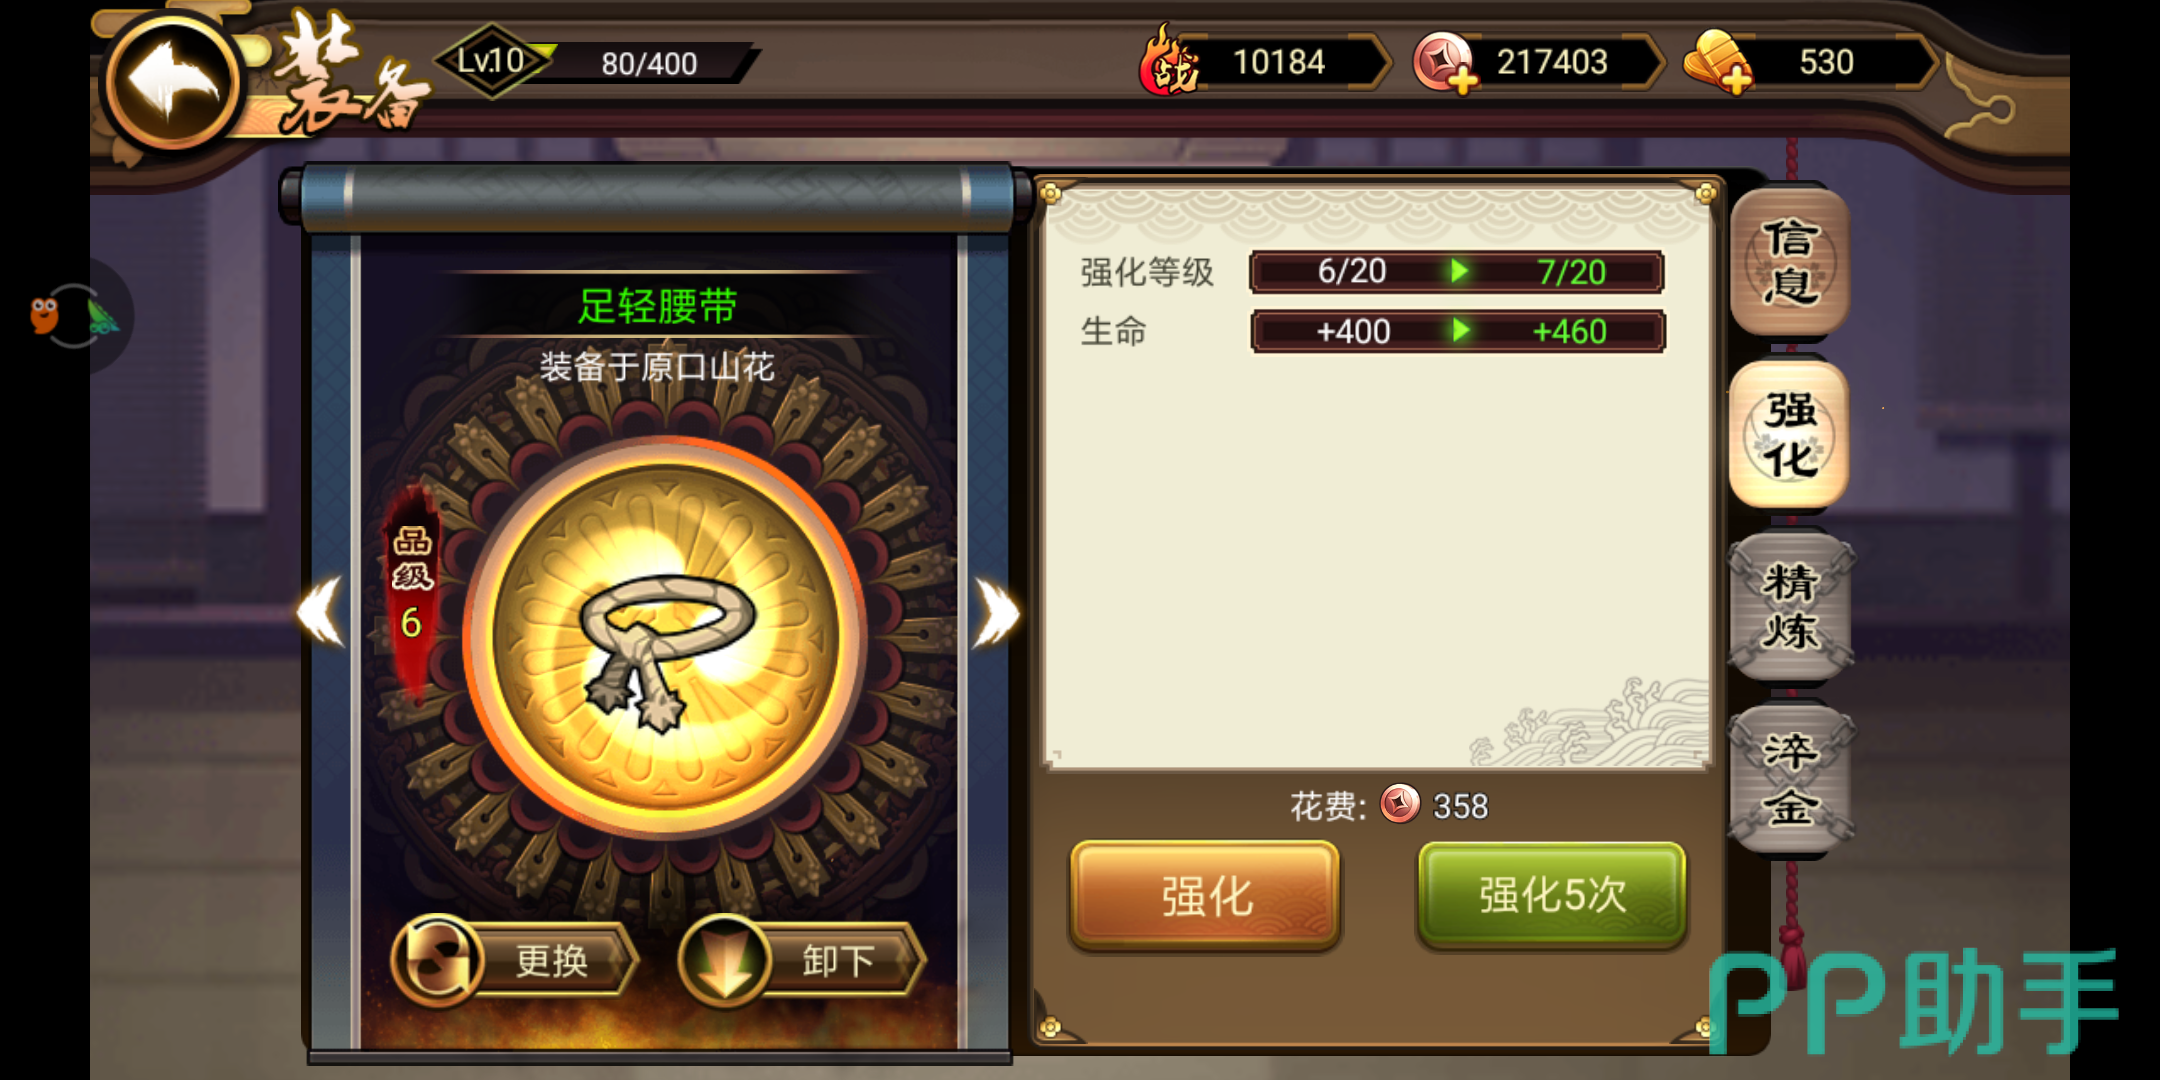Tap the battle power flame icon

[1170, 60]
